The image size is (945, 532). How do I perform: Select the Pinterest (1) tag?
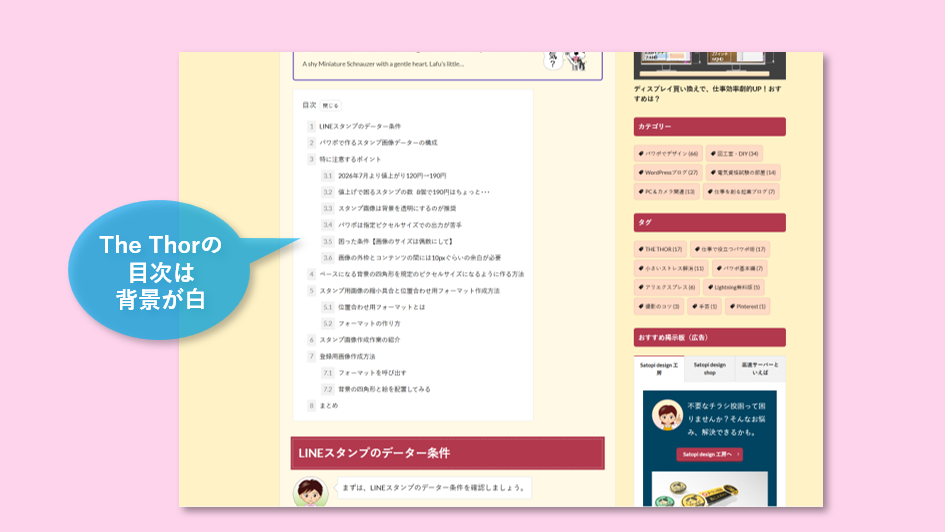[747, 307]
